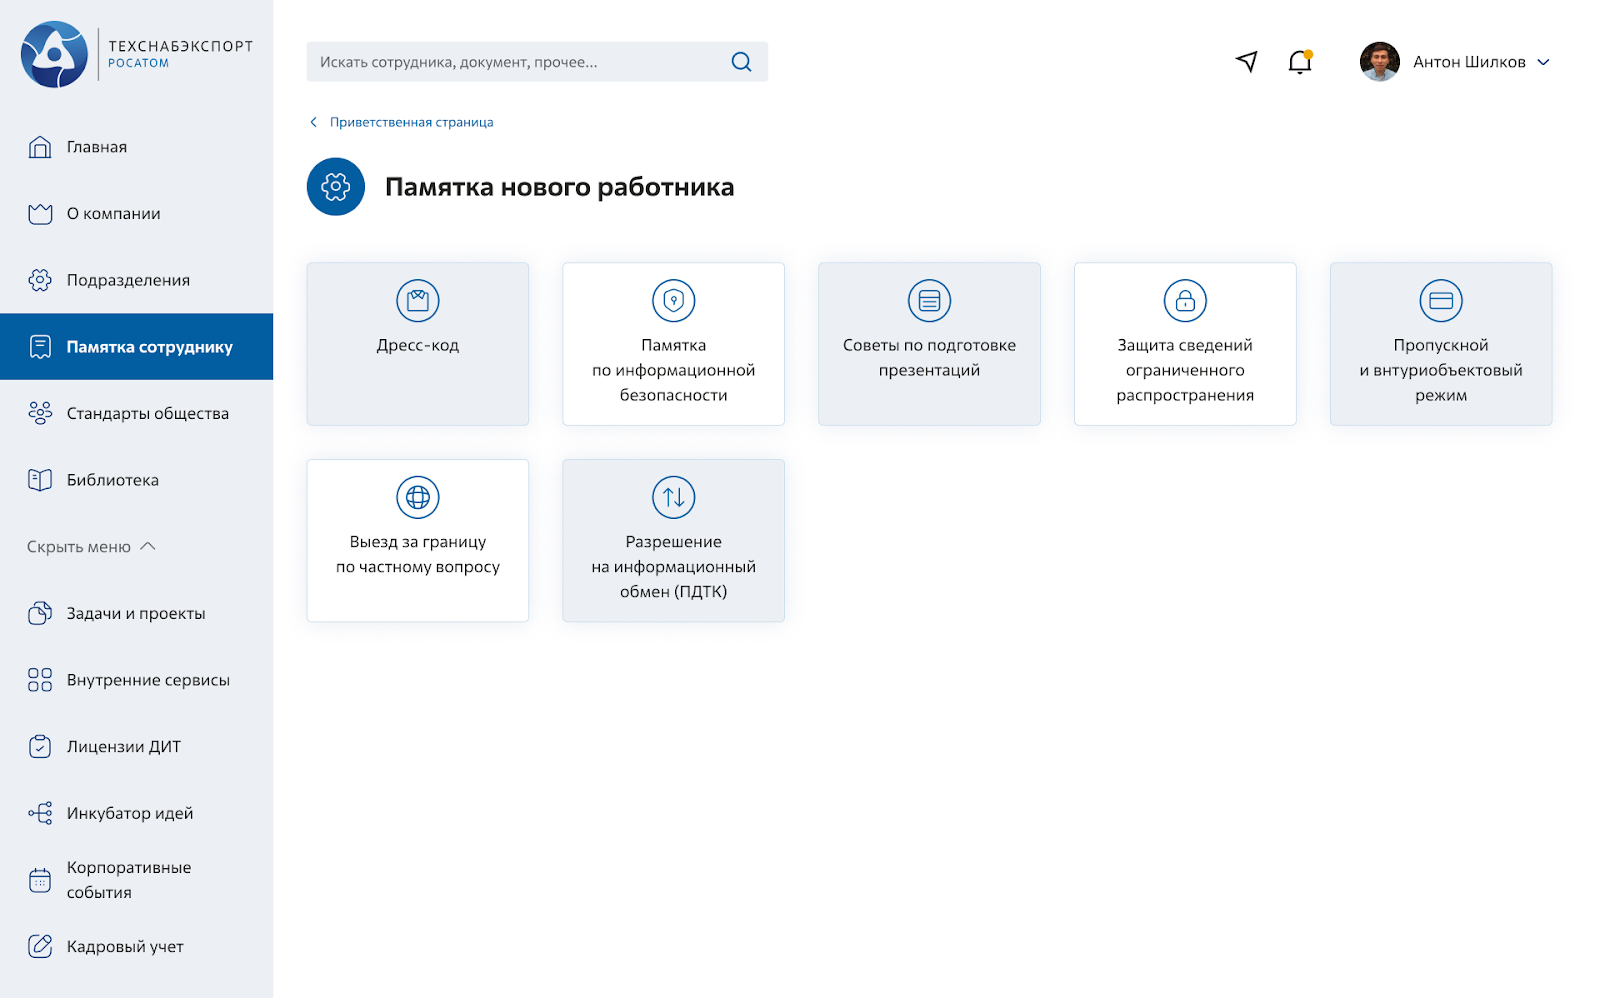Screen dimensions: 1600x998
Task: Click the notification bell icon
Action: 1299,62
